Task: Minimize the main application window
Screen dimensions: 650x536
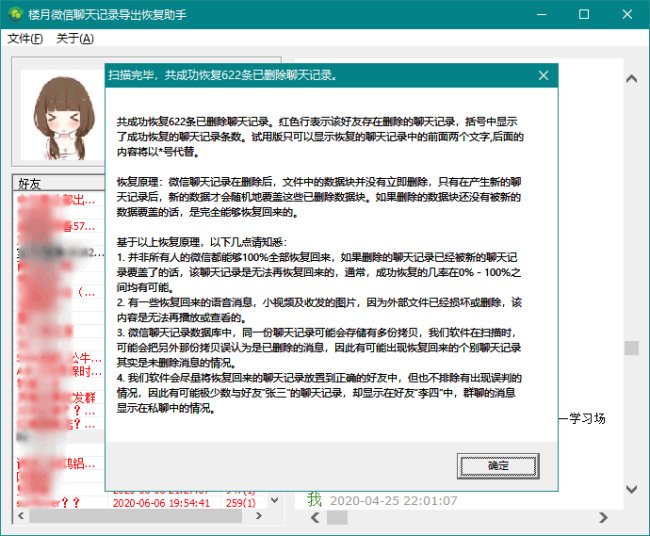Action: (x=541, y=14)
